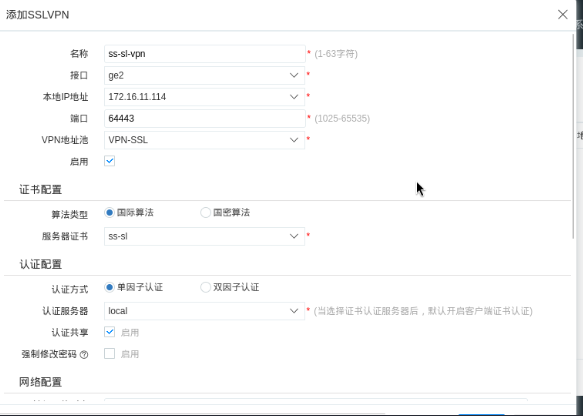Expand the 接口 ge2 dropdown arrow
The width and height of the screenshot is (583, 416).
[294, 75]
